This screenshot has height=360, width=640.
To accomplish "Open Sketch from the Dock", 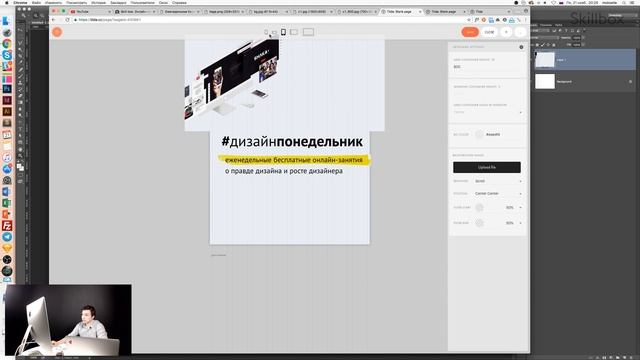I will (7, 248).
